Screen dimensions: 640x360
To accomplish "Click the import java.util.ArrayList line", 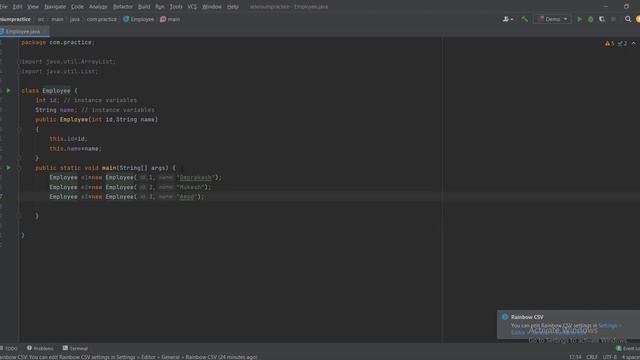I will click(x=68, y=62).
